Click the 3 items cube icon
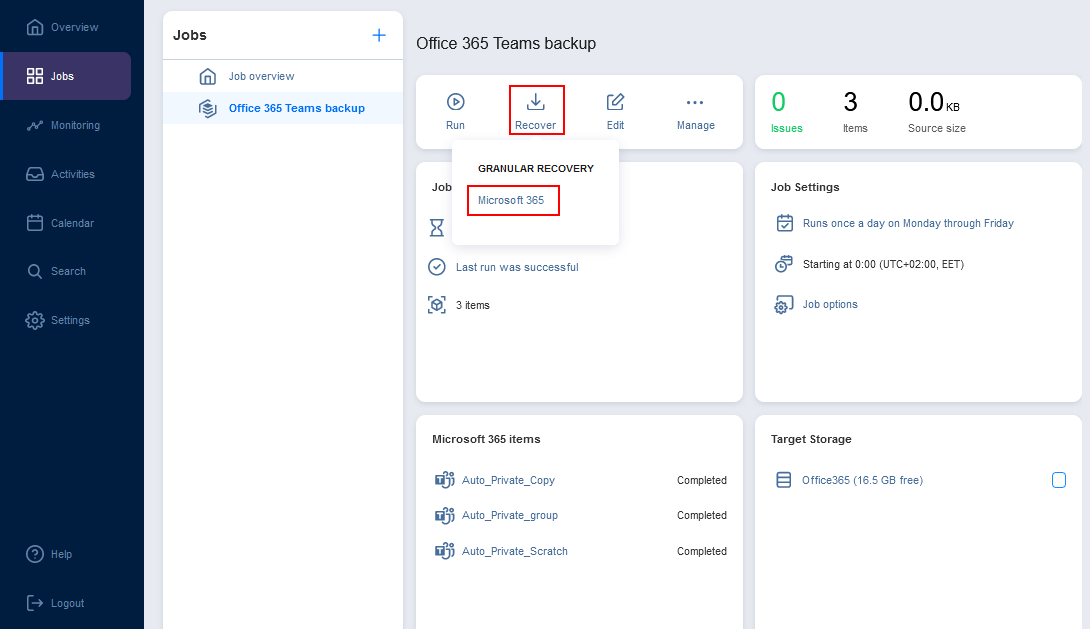Viewport: 1090px width, 629px height. [x=437, y=305]
